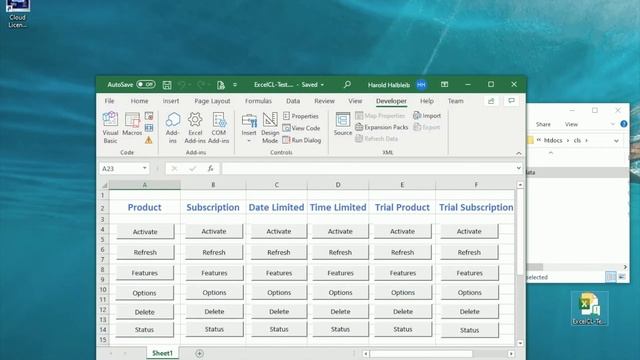Open Excel Add-ins manager
The height and width of the screenshot is (360, 640).
click(195, 127)
